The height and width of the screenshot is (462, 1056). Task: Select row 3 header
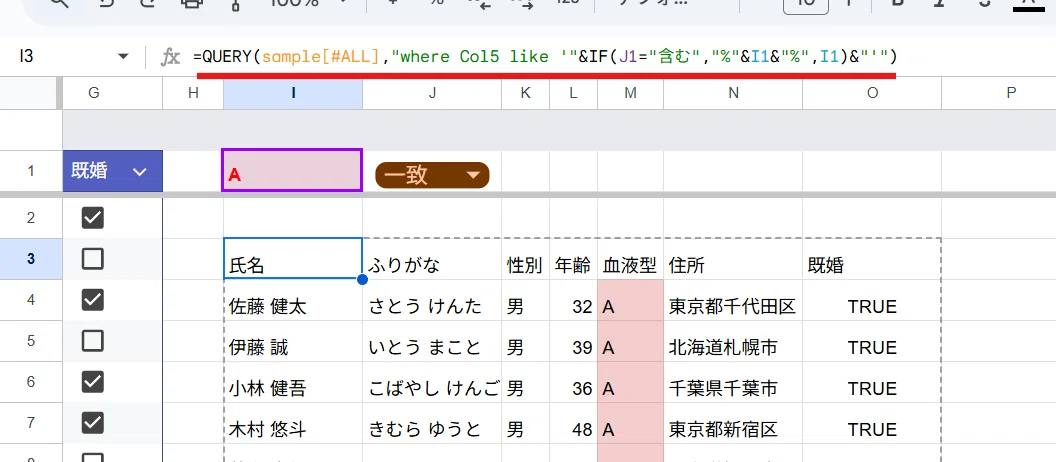(31, 259)
